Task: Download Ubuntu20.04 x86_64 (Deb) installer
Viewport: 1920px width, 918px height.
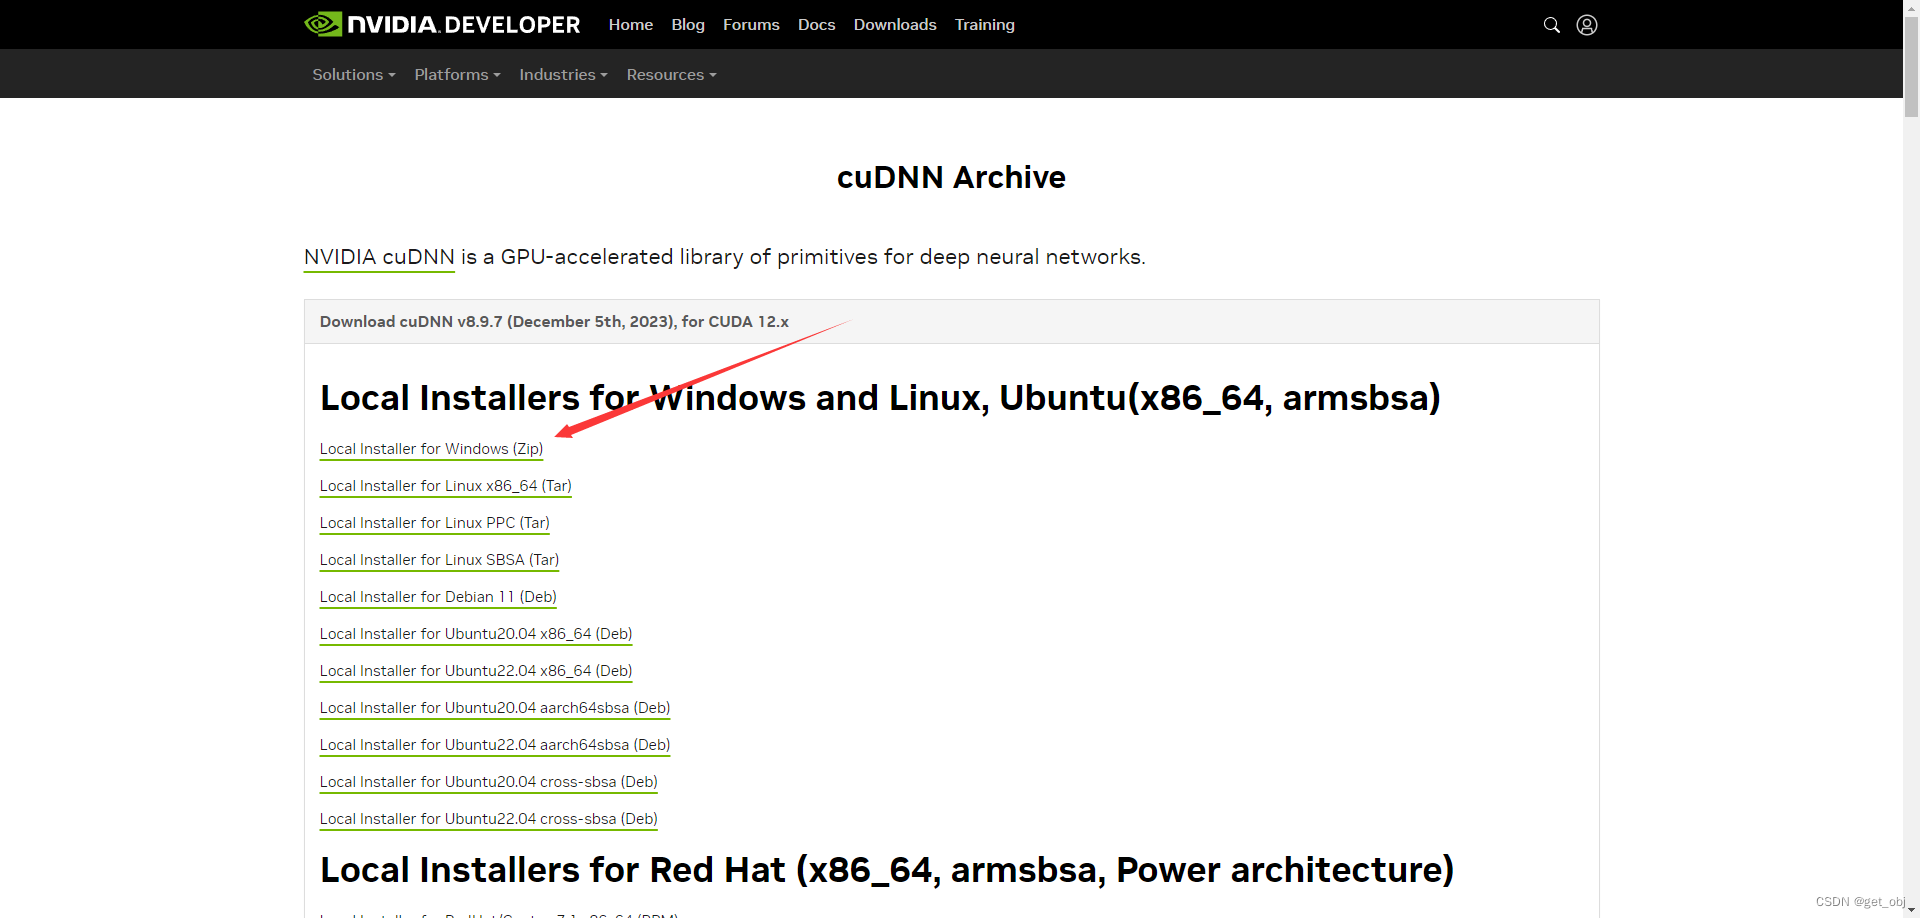Action: pos(476,634)
